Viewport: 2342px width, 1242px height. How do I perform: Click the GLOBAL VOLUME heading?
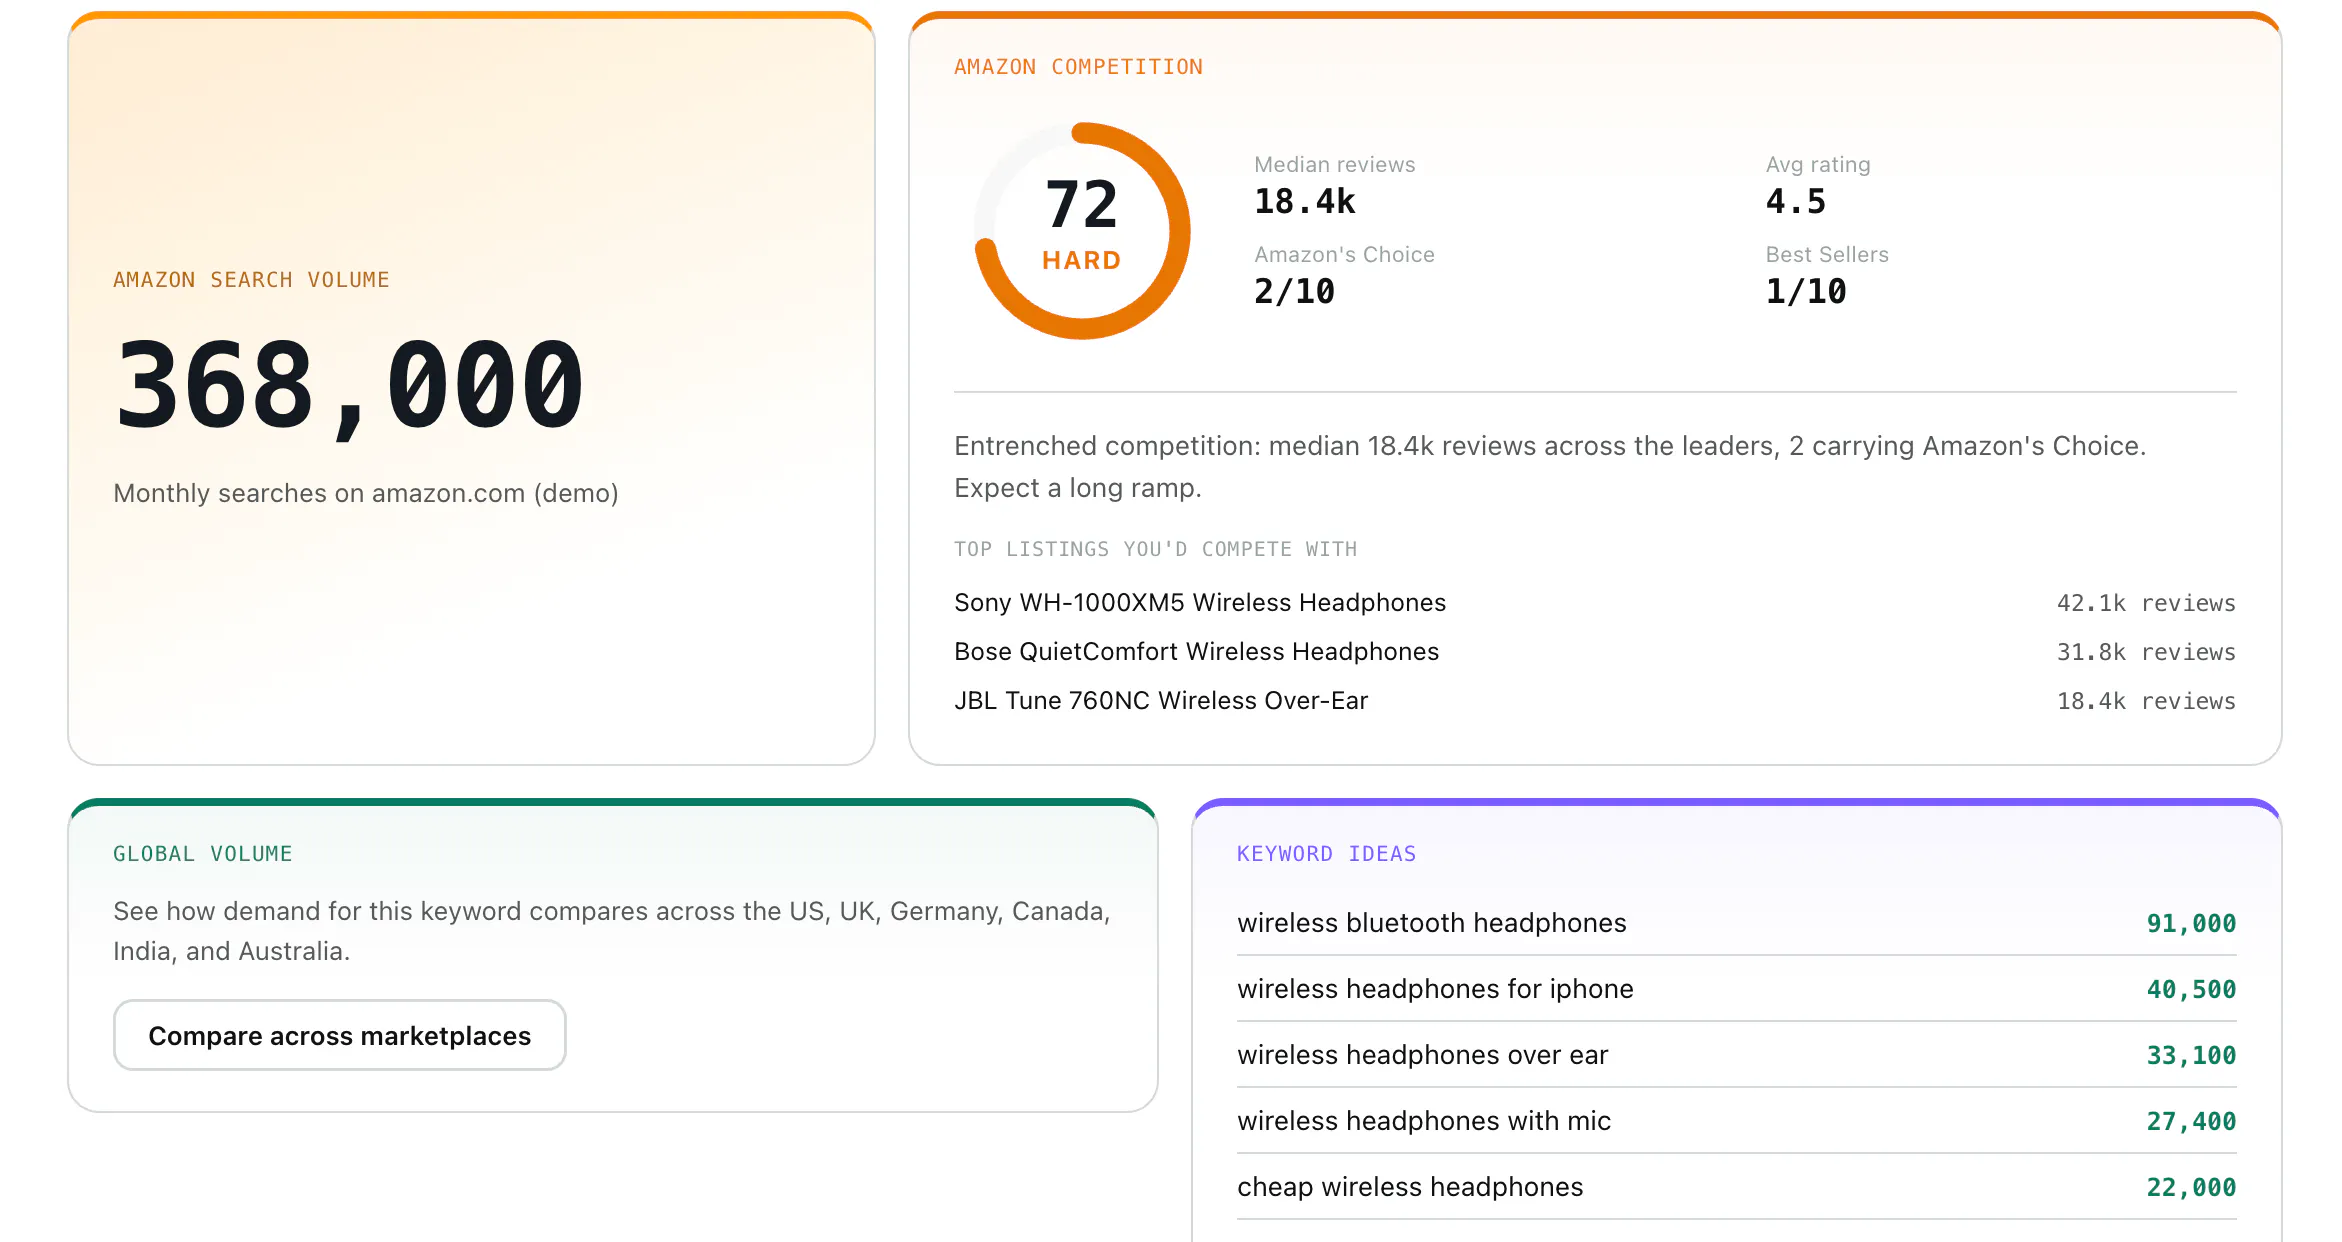202,854
